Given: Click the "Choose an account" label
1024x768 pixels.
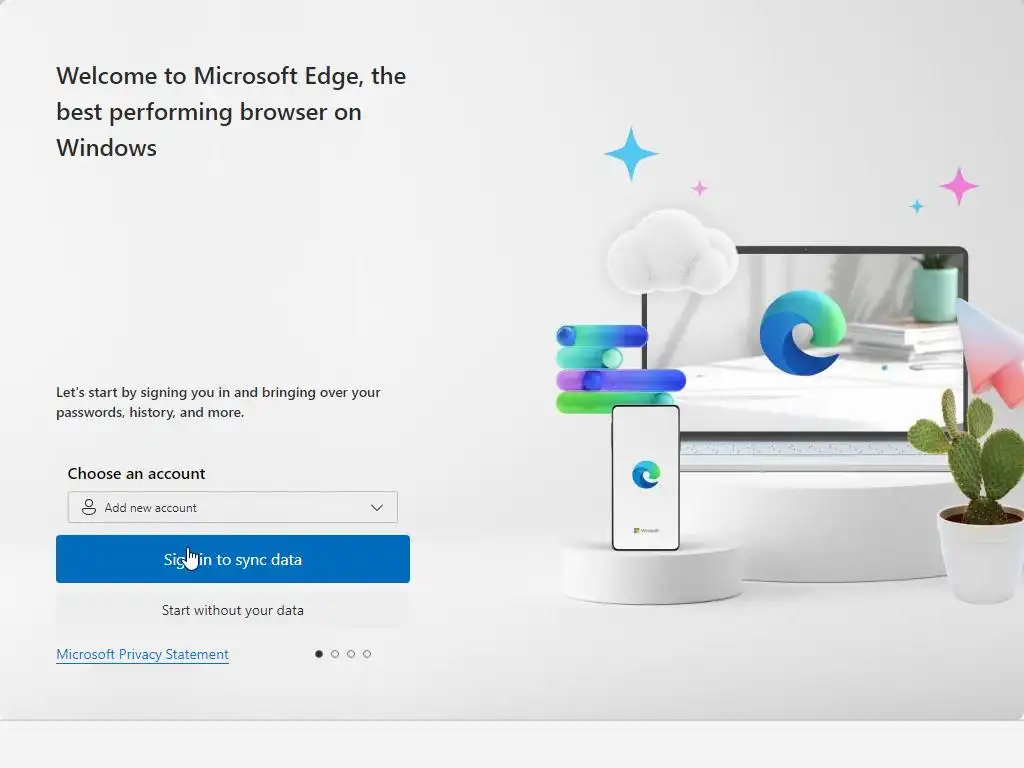Looking at the screenshot, I should click(136, 473).
